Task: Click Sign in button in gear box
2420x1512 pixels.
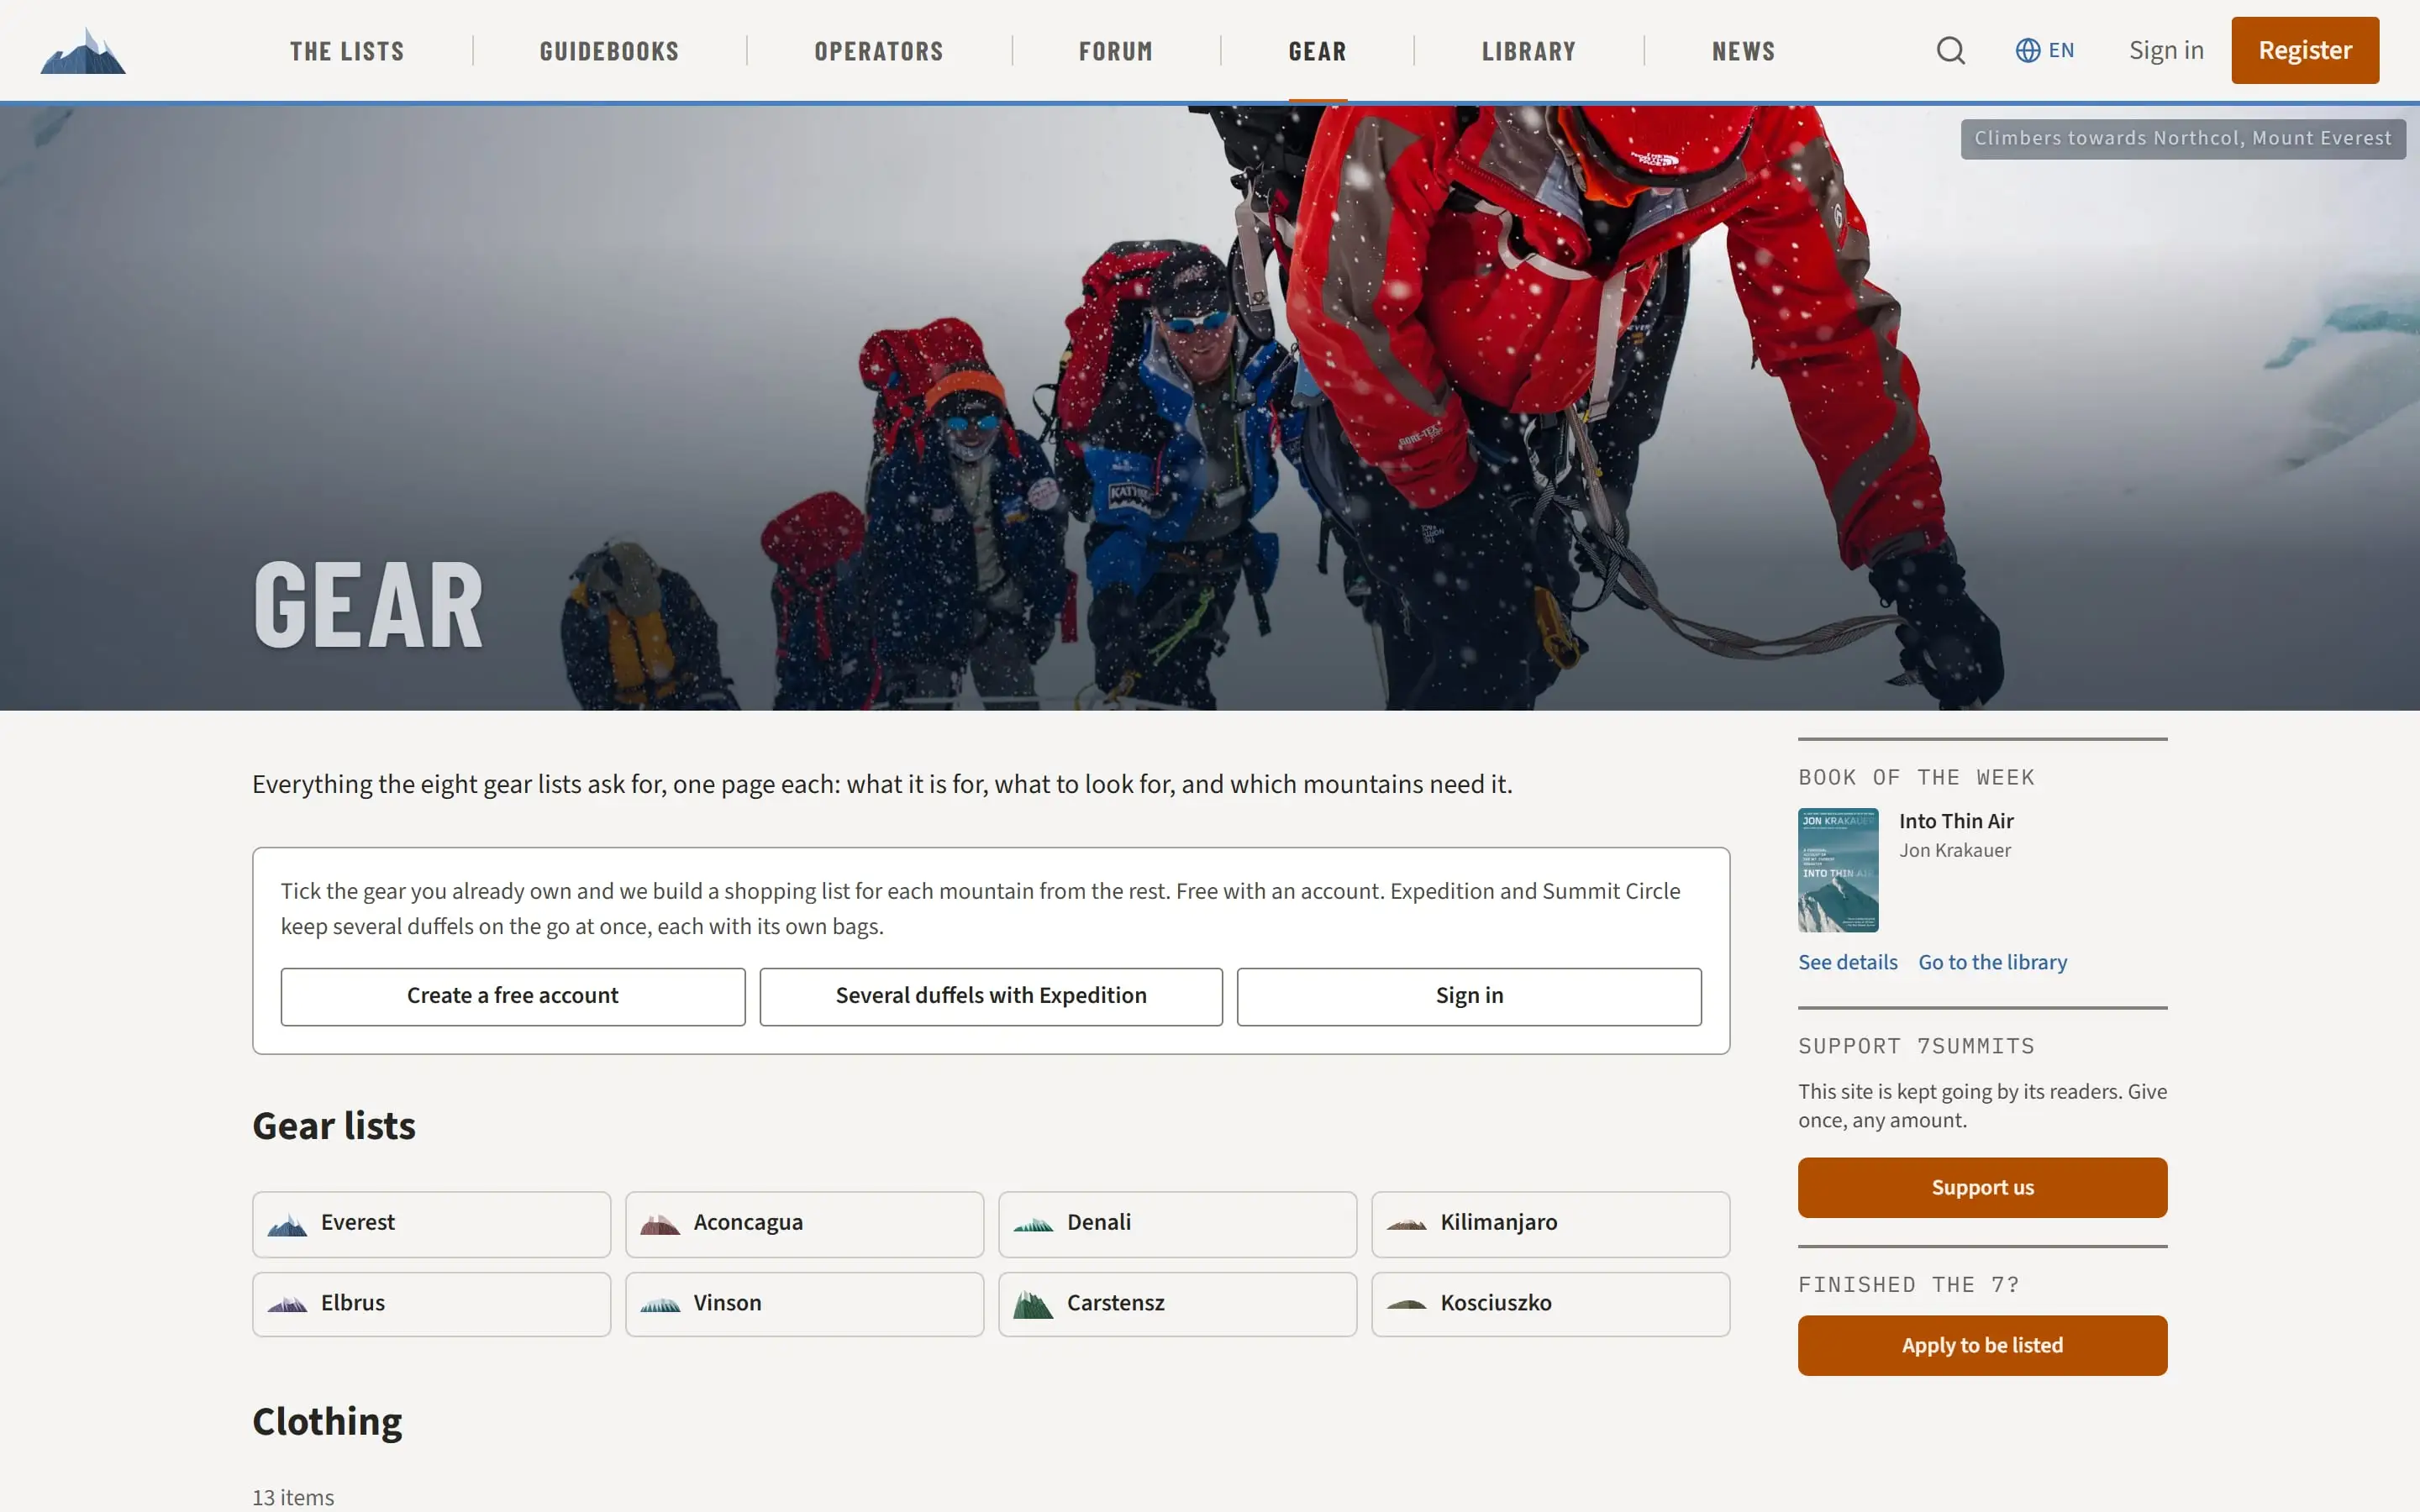Action: coord(1469,996)
